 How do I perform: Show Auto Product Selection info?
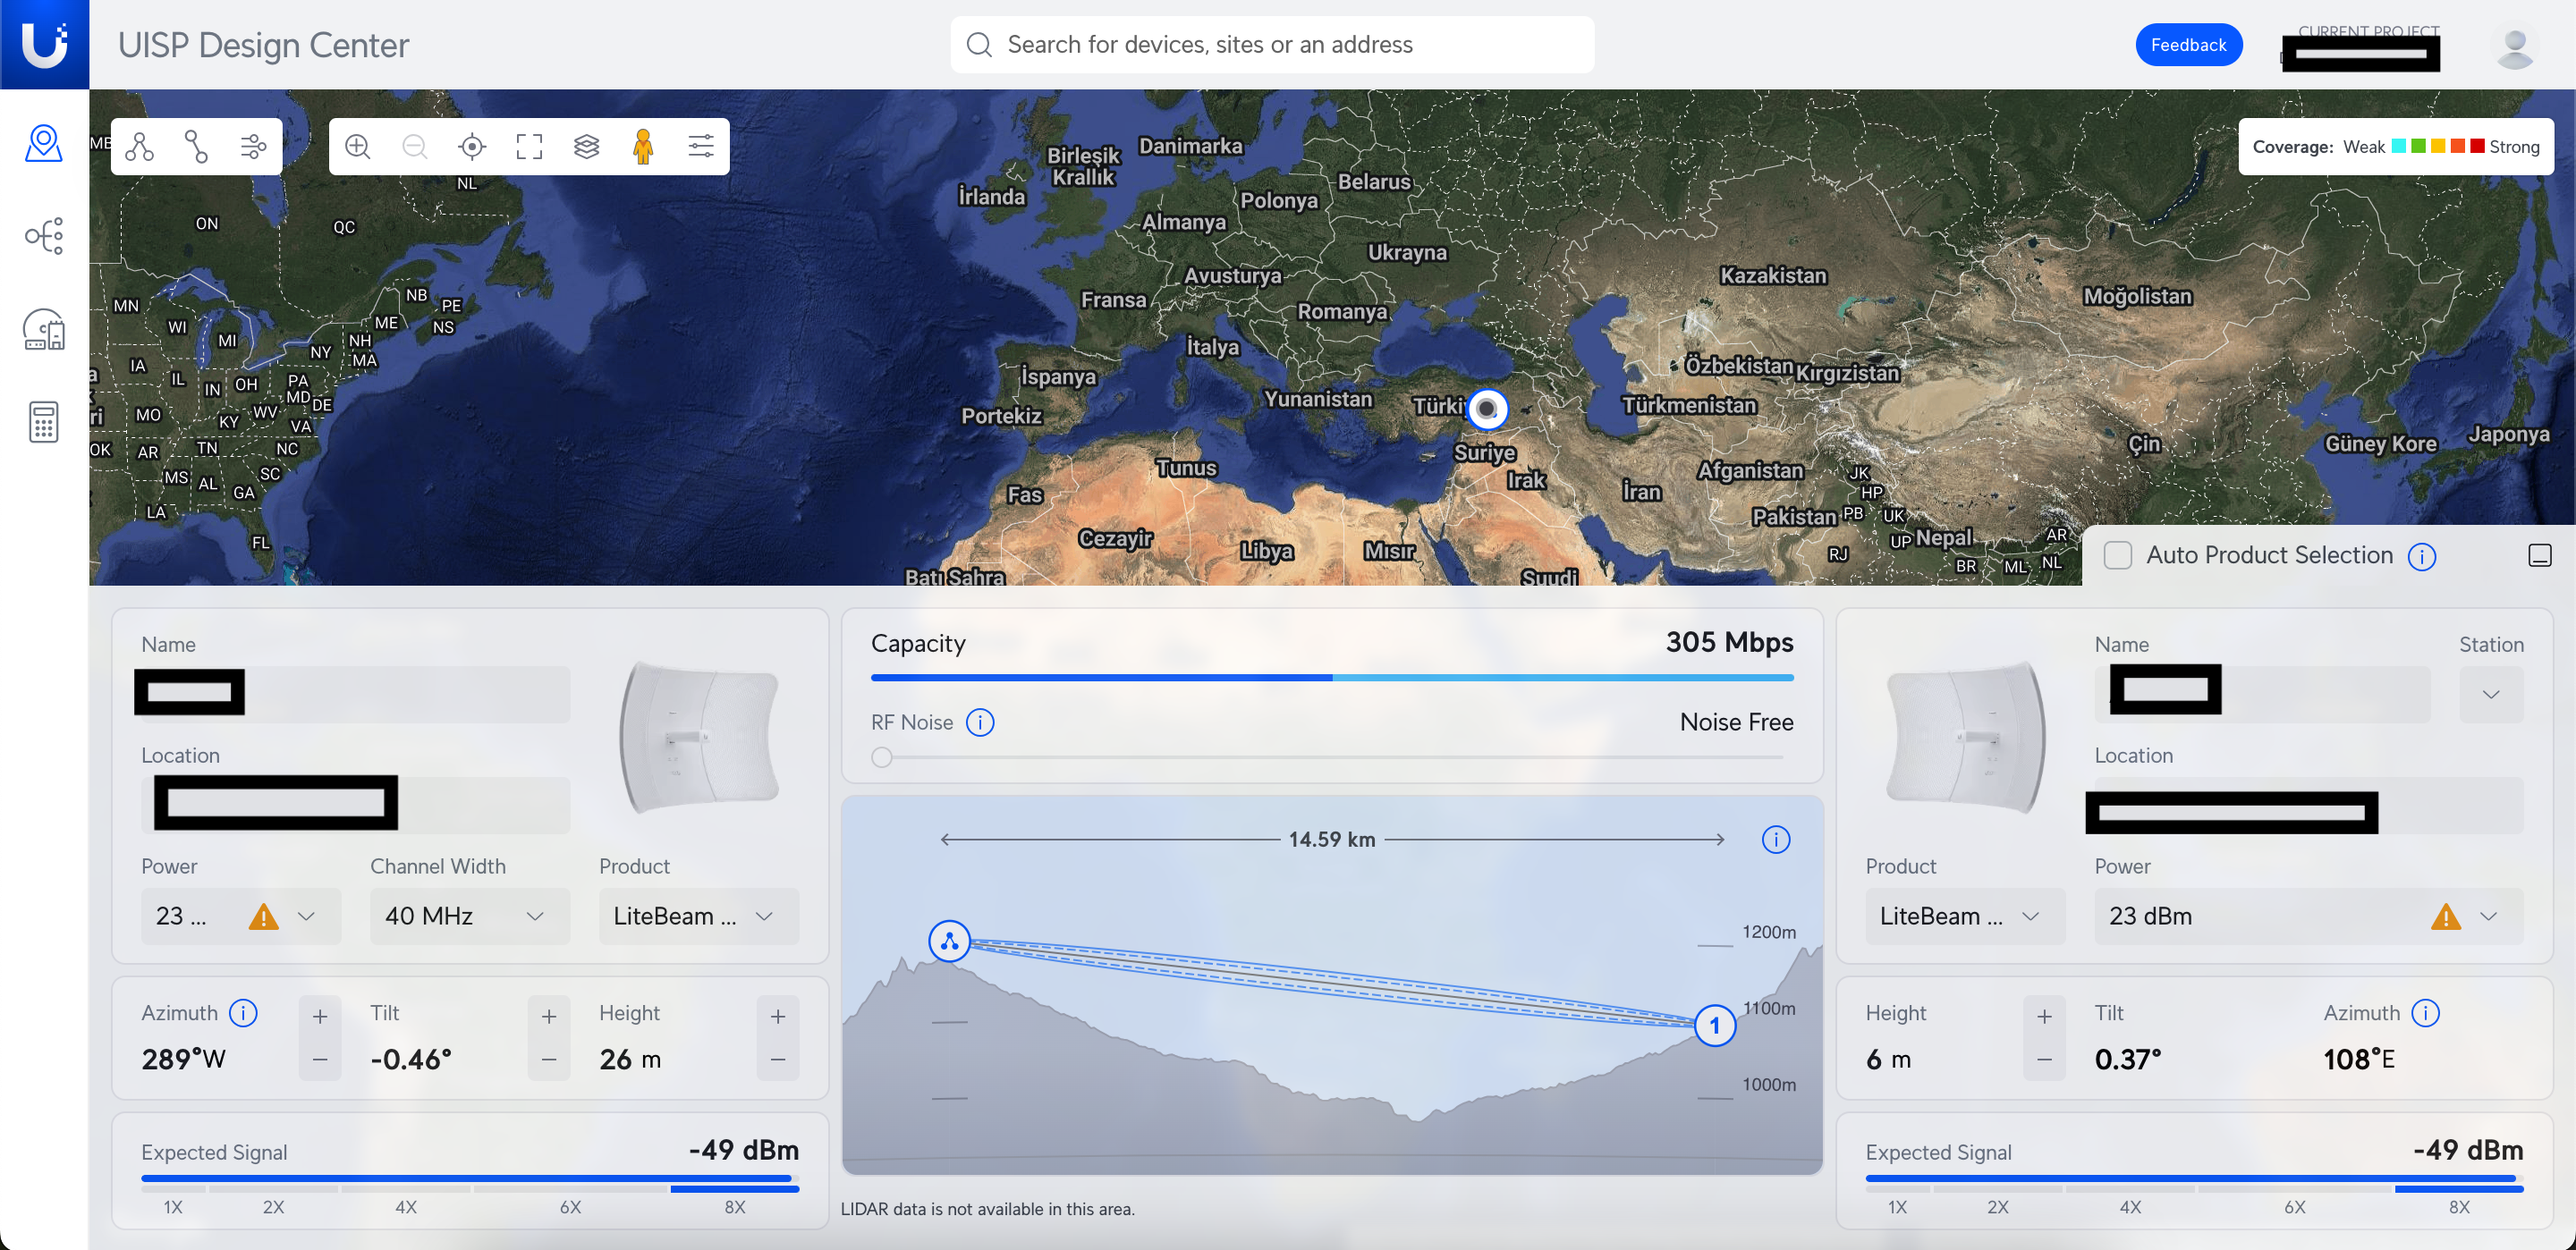pos(2422,556)
